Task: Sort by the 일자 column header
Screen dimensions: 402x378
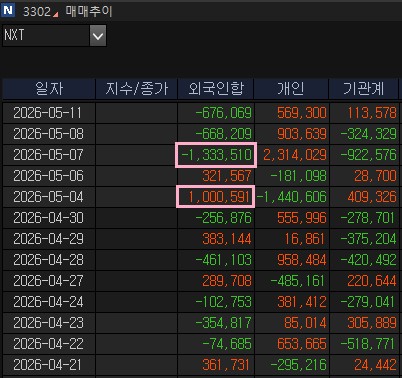Action: pos(49,89)
